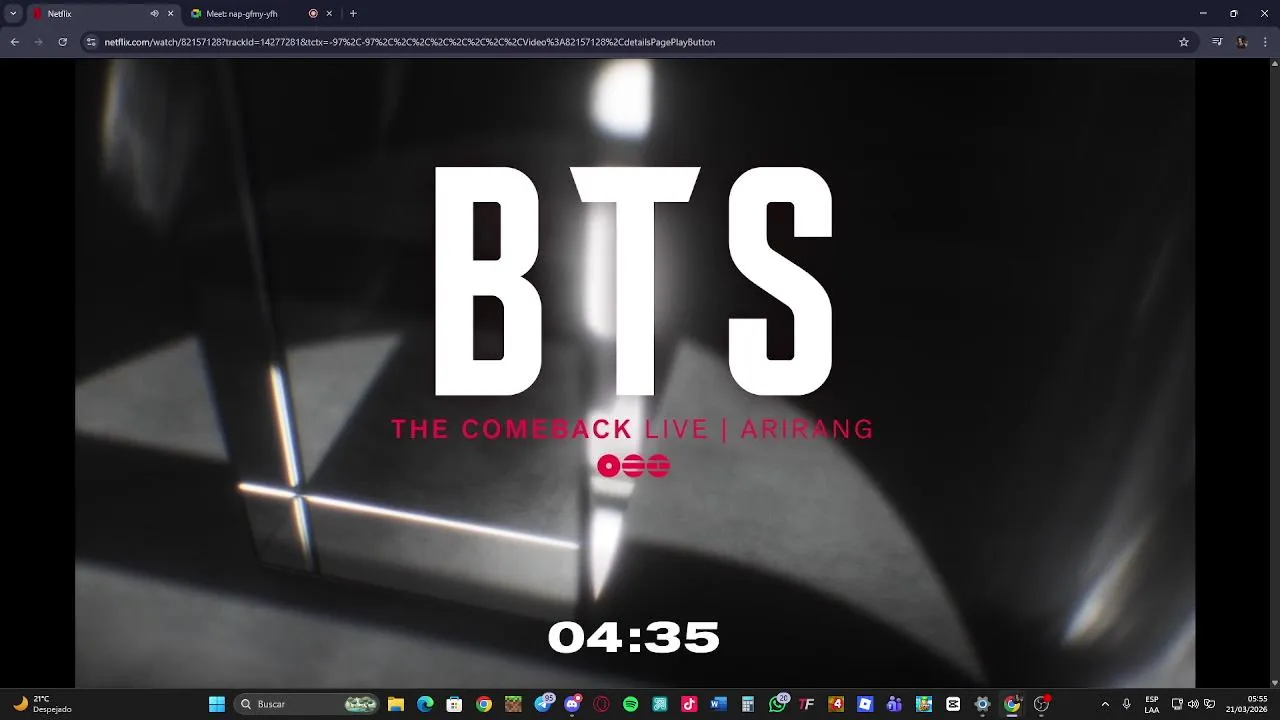Open WhatsApp with 20 unread badge

tap(778, 704)
